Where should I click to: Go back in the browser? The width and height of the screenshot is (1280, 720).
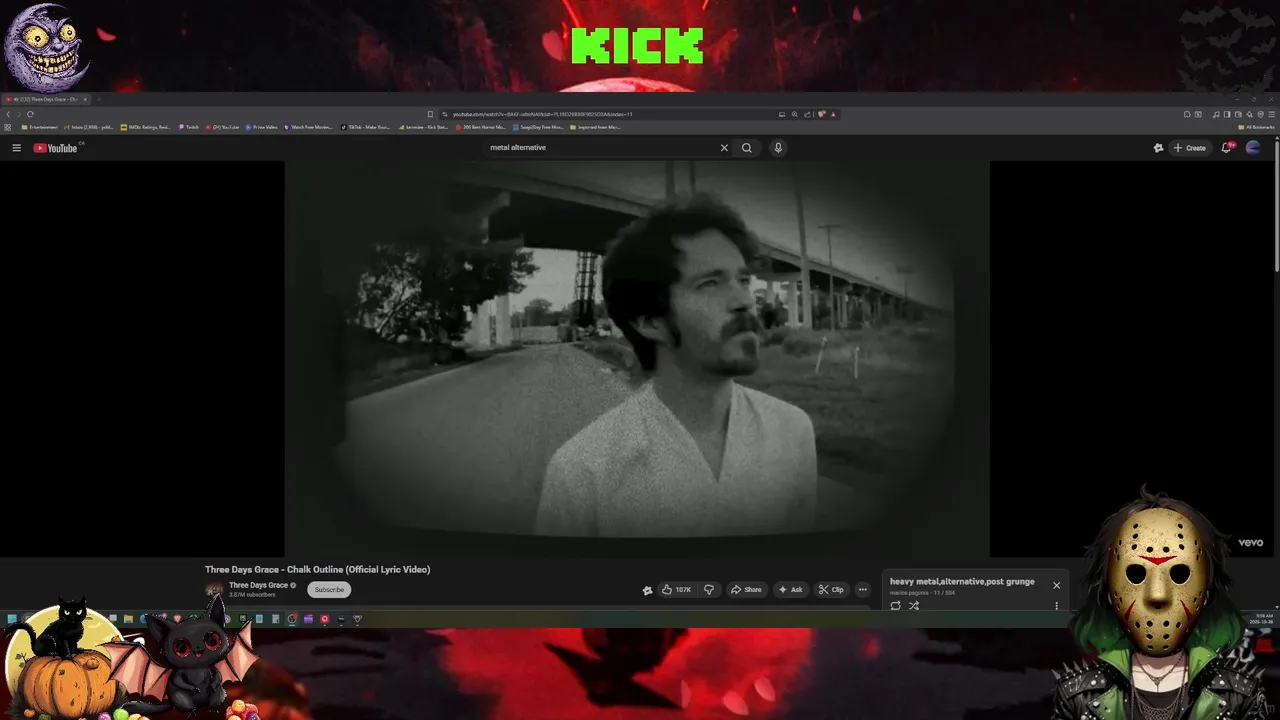click(x=8, y=114)
